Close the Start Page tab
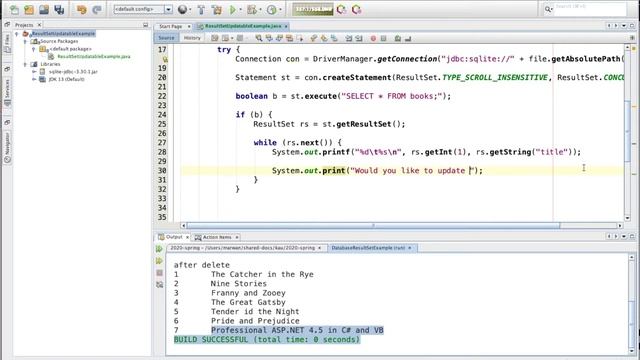Screen dimensions: 640x360 189,27
